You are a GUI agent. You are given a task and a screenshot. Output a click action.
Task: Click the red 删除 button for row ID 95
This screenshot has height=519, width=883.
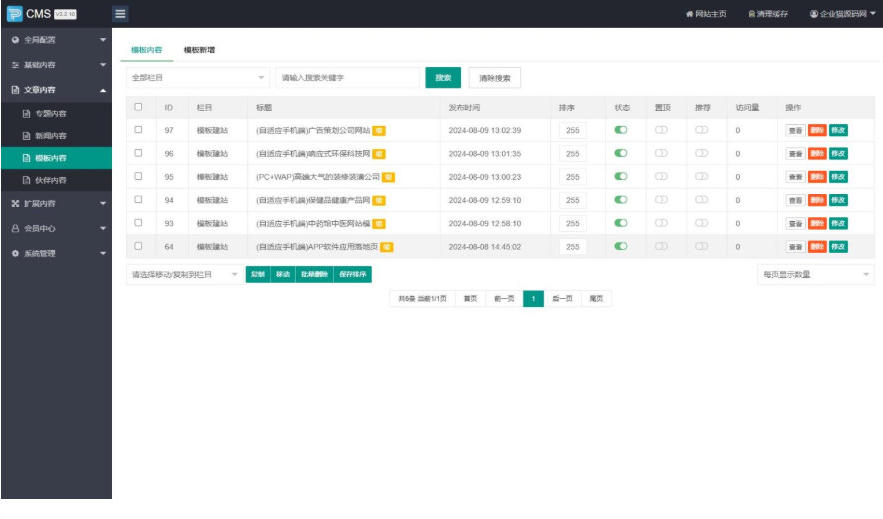816,177
